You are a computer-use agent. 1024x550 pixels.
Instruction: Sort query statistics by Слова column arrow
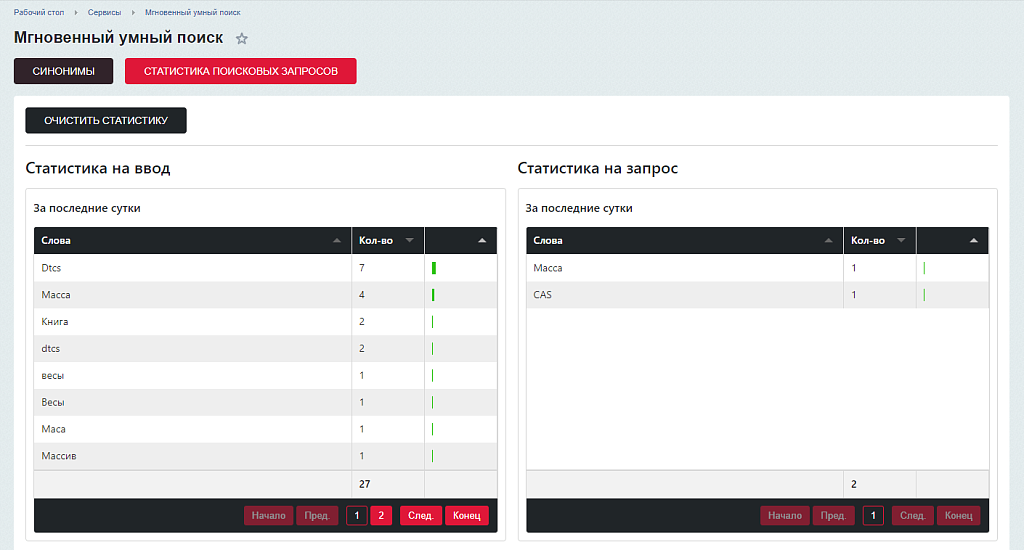pos(827,241)
